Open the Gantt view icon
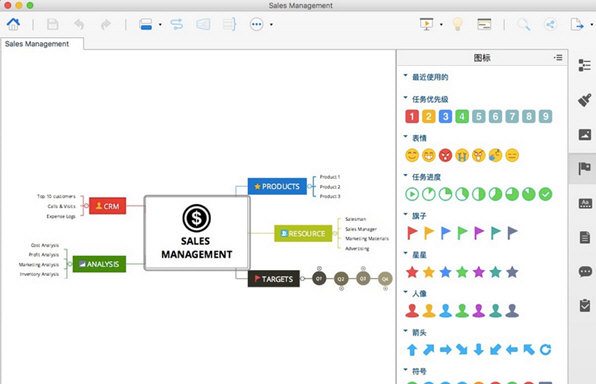 pos(484,24)
